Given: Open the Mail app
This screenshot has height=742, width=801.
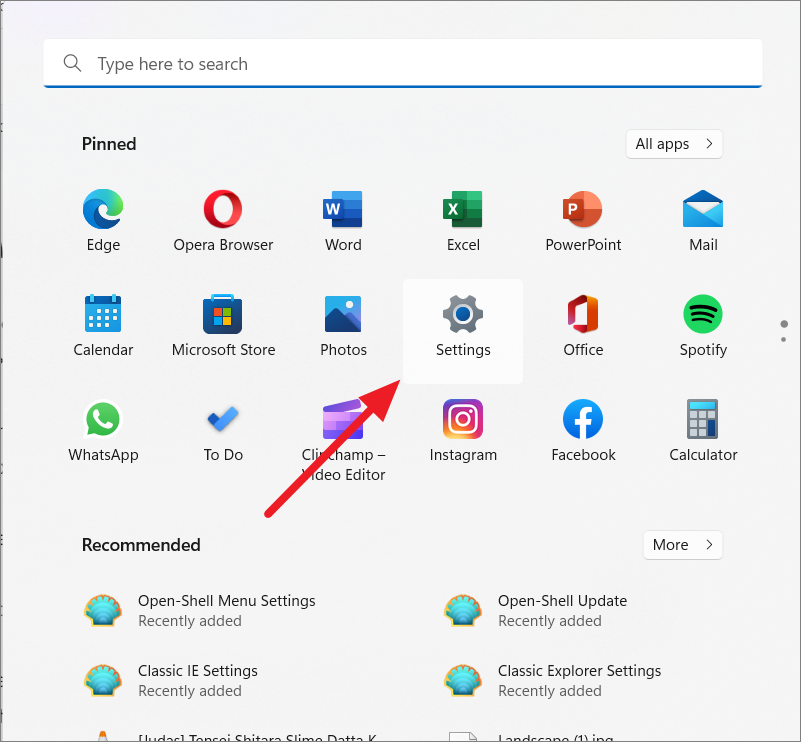Looking at the screenshot, I should [703, 221].
